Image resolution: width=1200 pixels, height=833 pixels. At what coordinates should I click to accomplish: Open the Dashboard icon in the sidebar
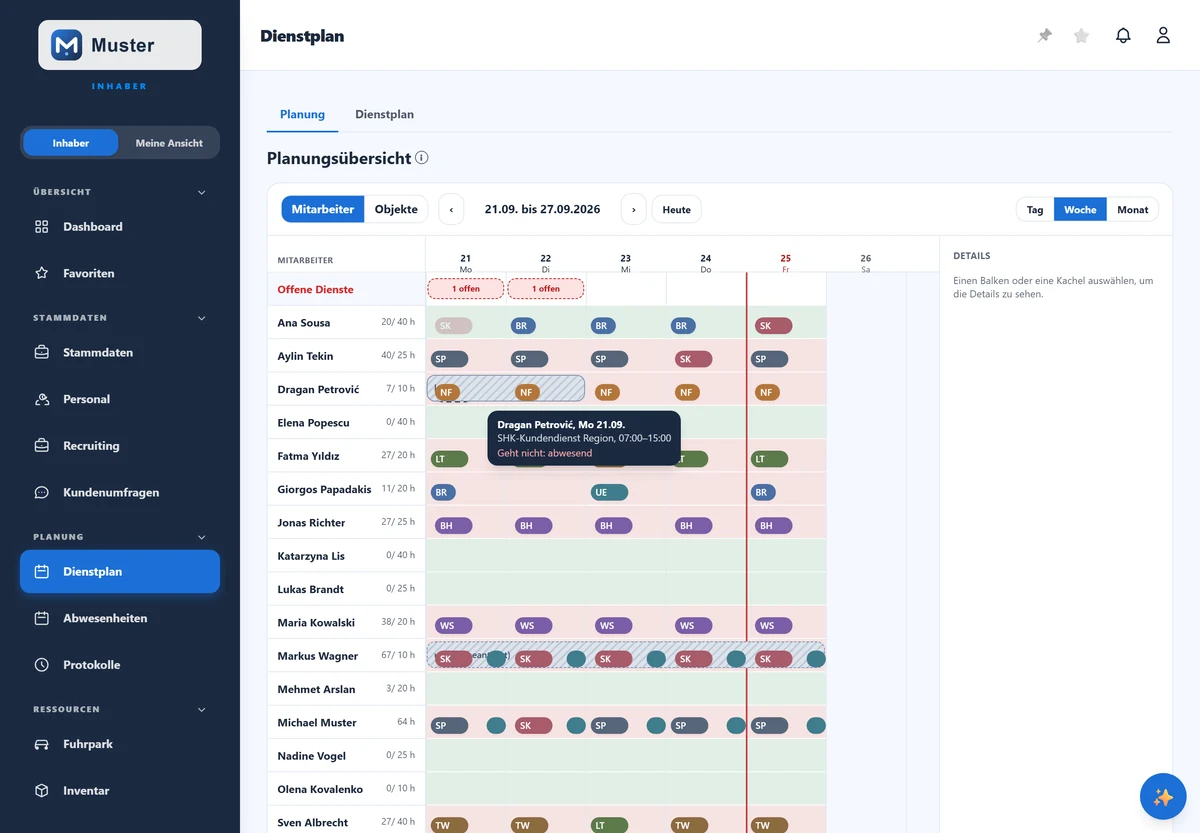[42, 227]
